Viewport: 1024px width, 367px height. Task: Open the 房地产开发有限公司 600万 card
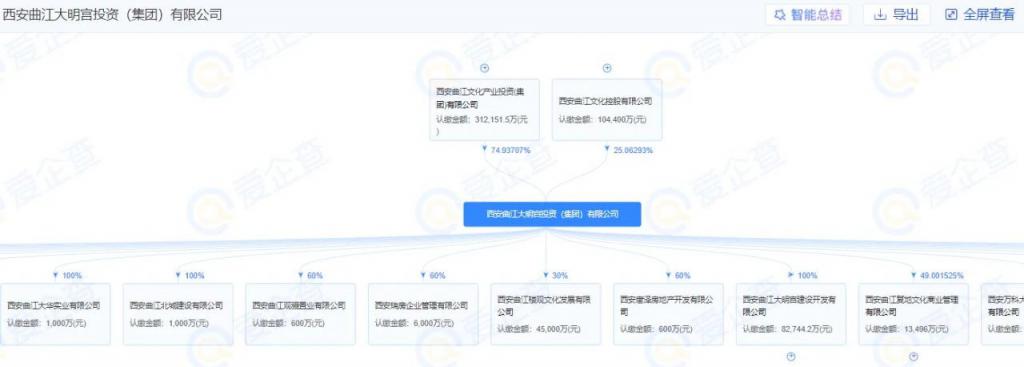pos(668,314)
